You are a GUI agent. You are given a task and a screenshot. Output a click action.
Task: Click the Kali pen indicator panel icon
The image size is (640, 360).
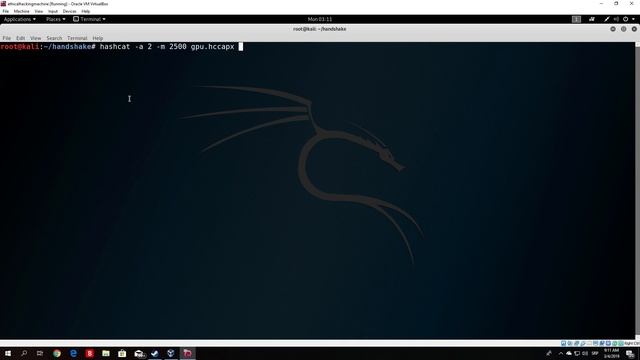coord(607,19)
